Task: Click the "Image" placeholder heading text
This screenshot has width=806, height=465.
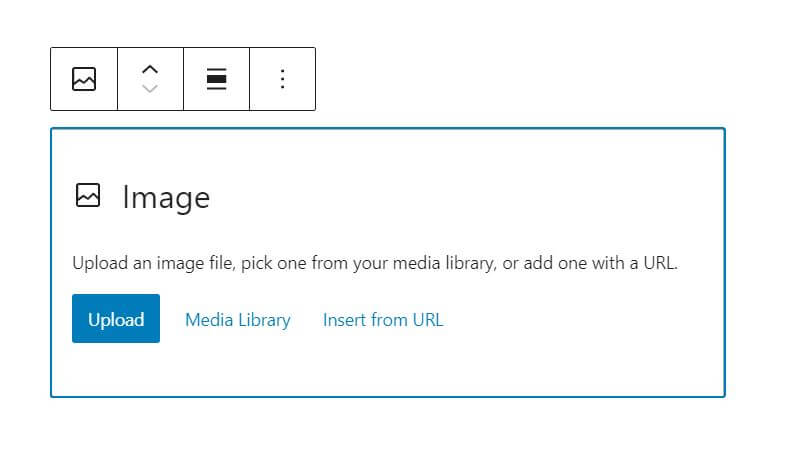Action: point(166,197)
